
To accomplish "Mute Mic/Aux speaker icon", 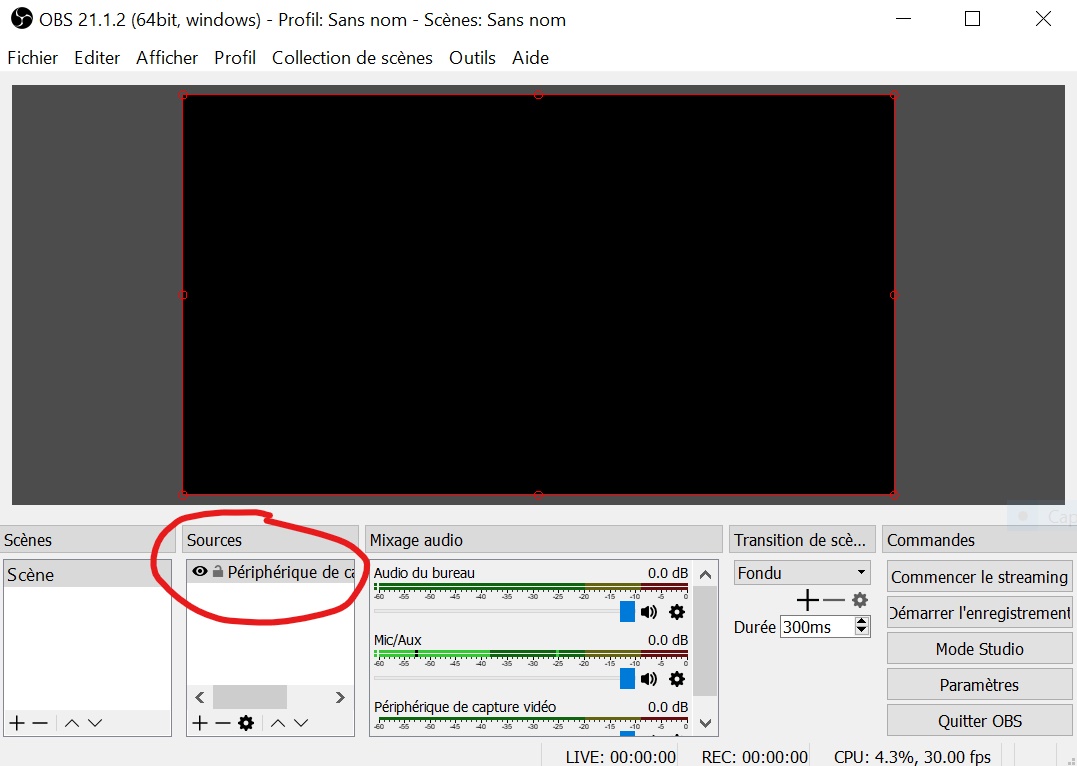I will 648,679.
